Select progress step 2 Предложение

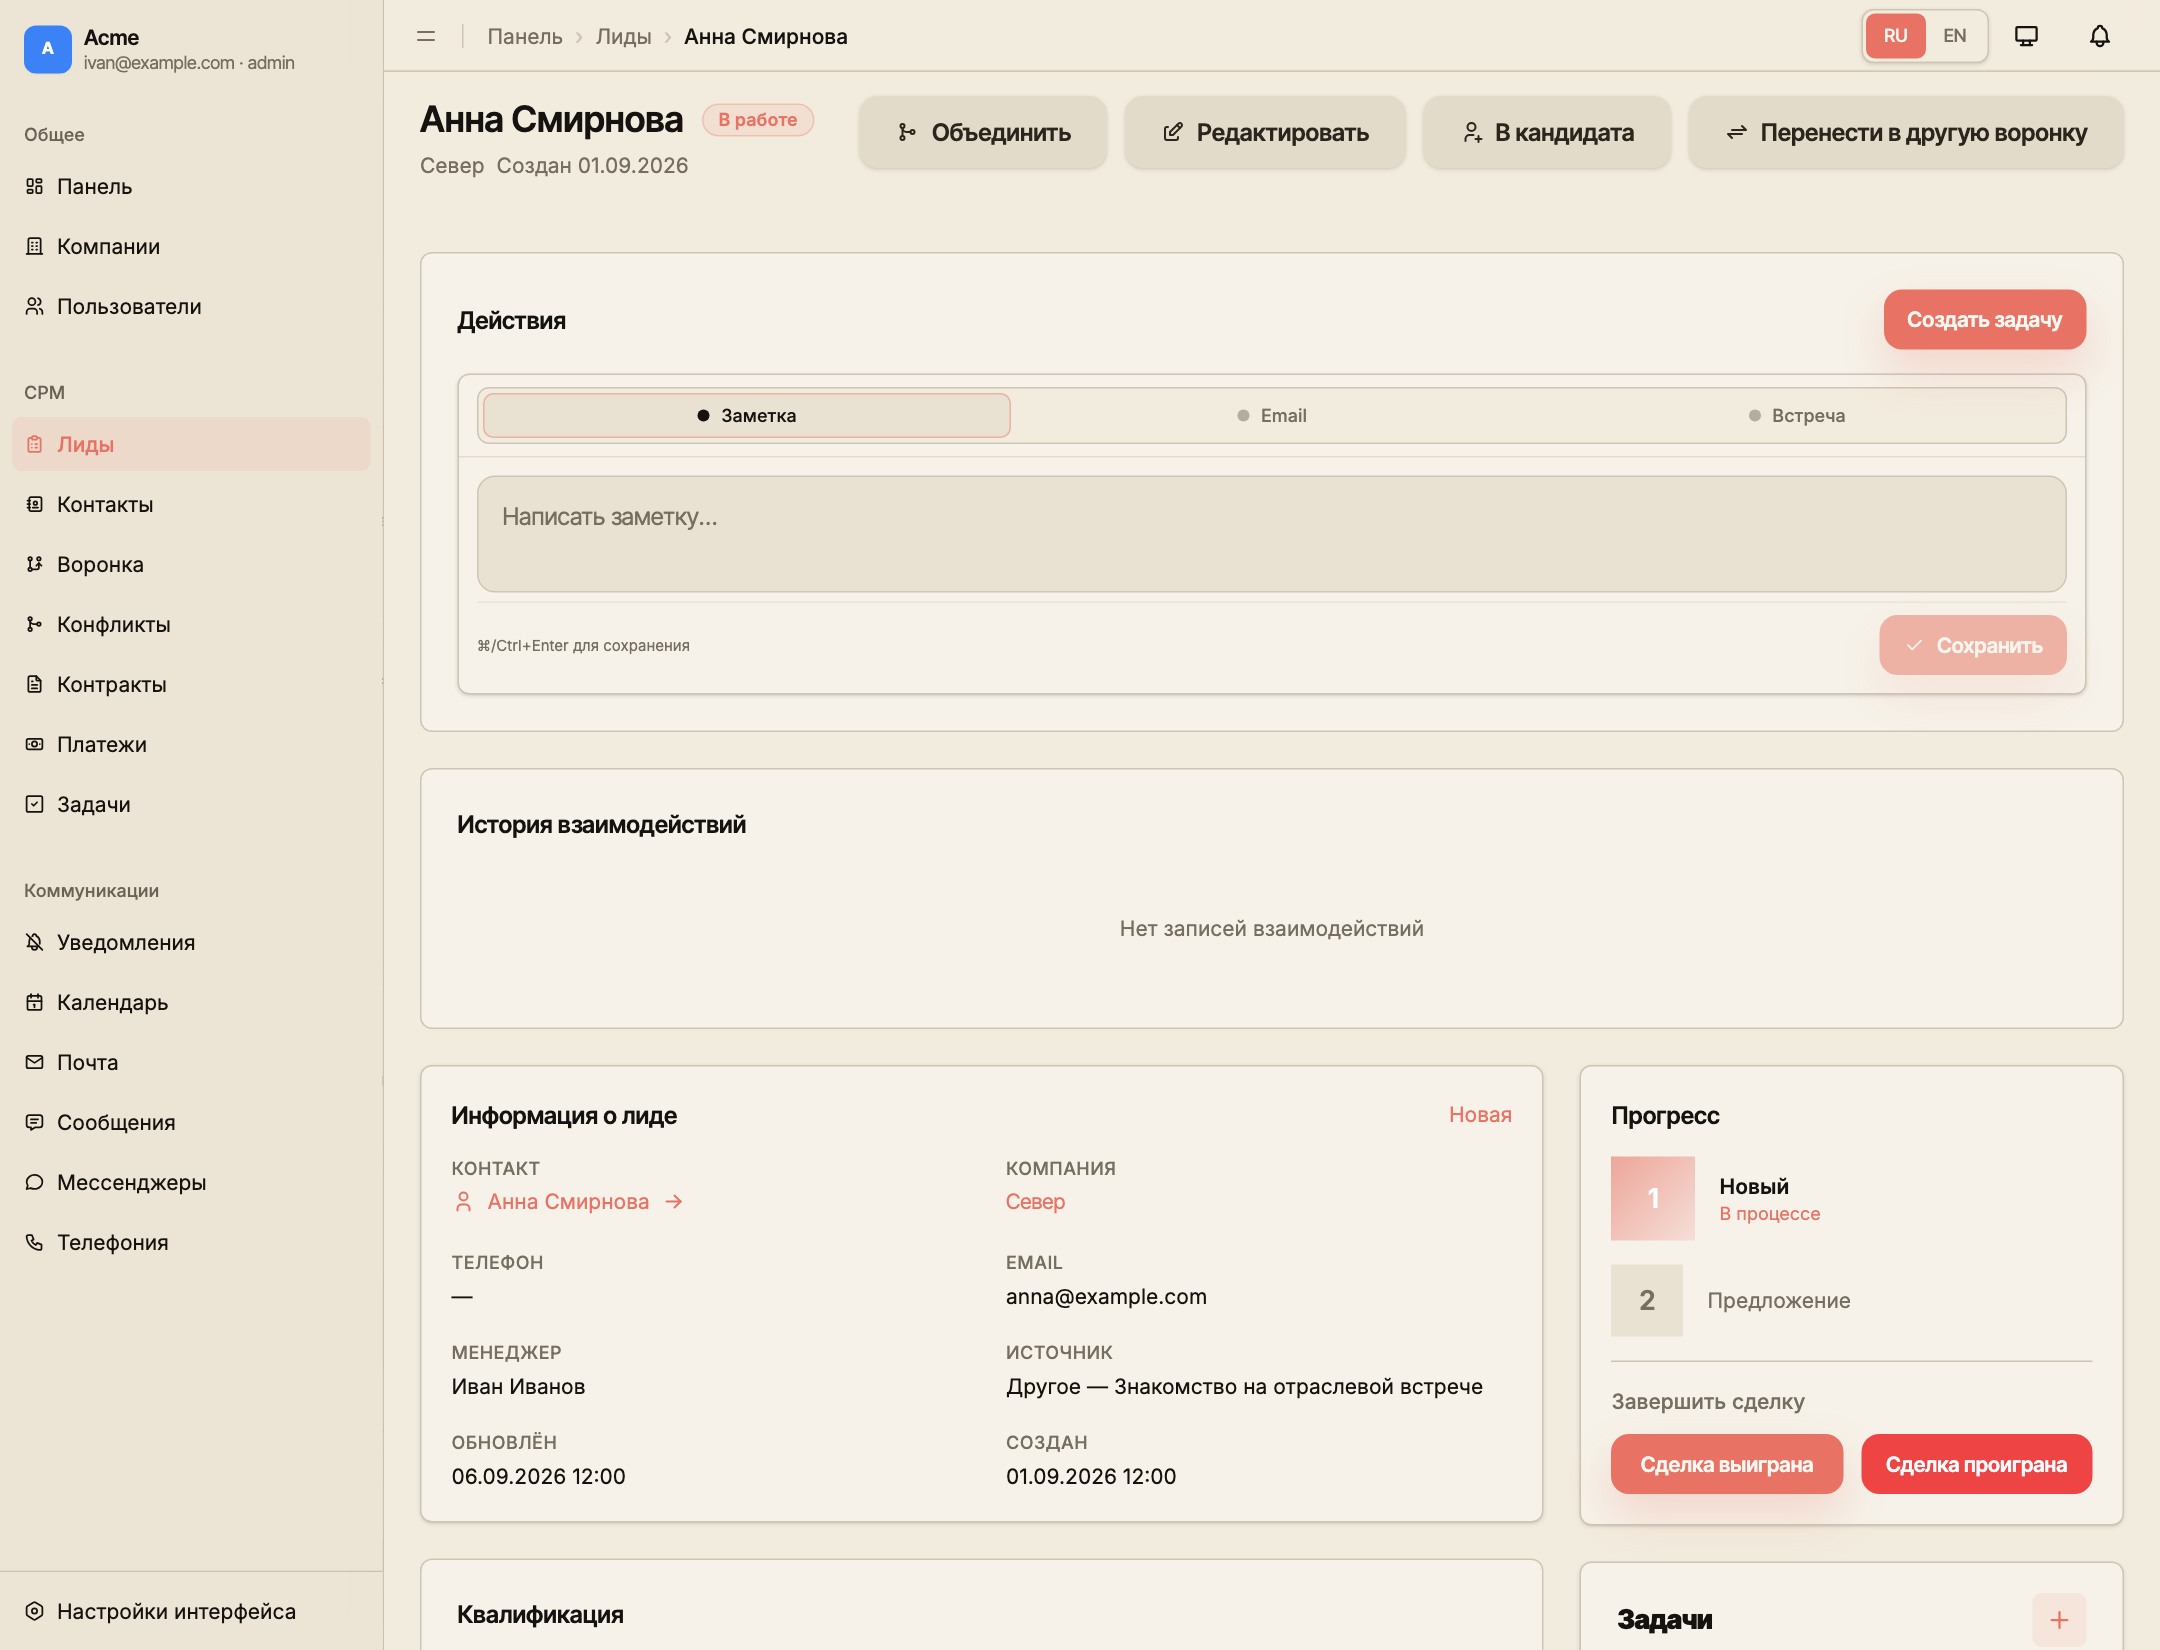1730,1300
